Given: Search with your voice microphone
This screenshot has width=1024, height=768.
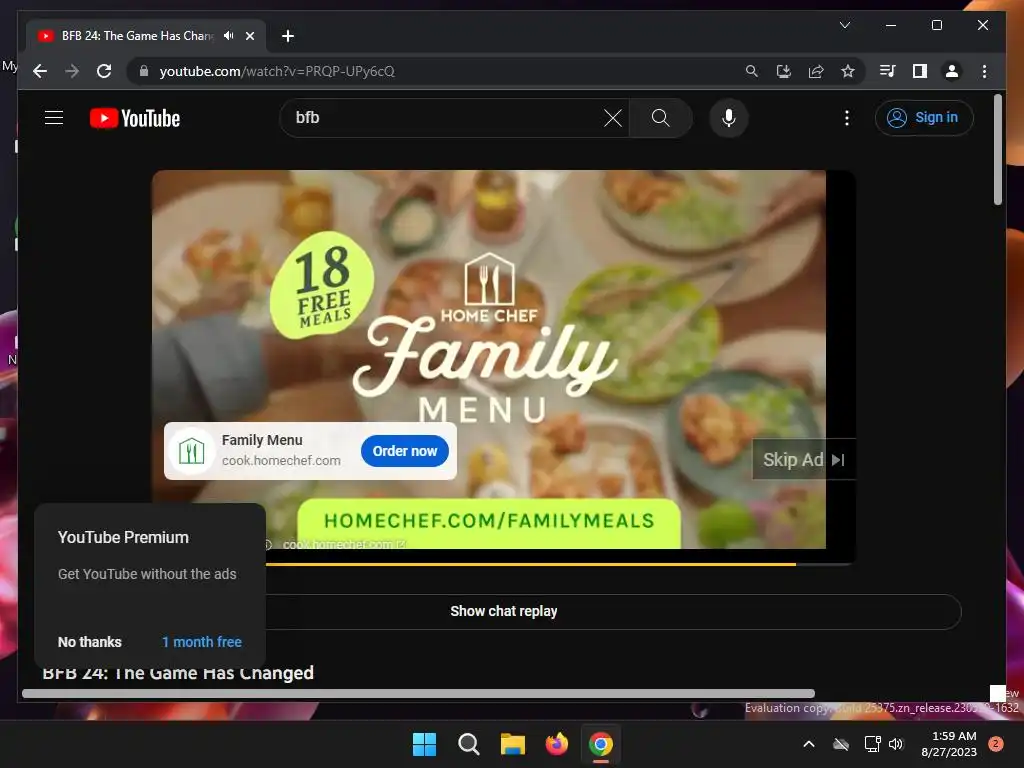Looking at the screenshot, I should 729,118.
